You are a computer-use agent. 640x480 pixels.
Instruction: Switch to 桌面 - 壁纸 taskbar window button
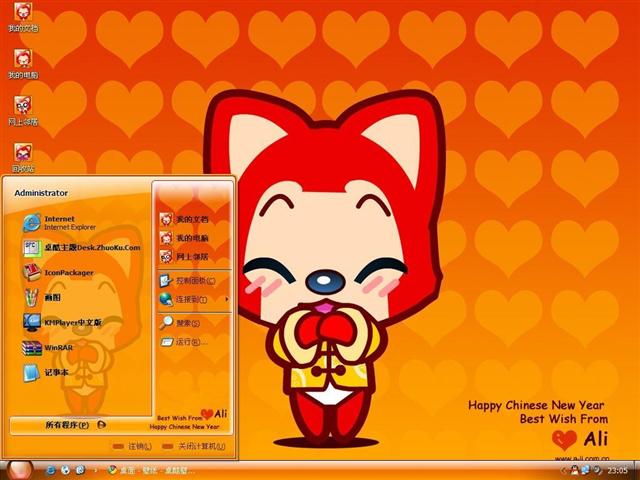pyautogui.click(x=150, y=470)
